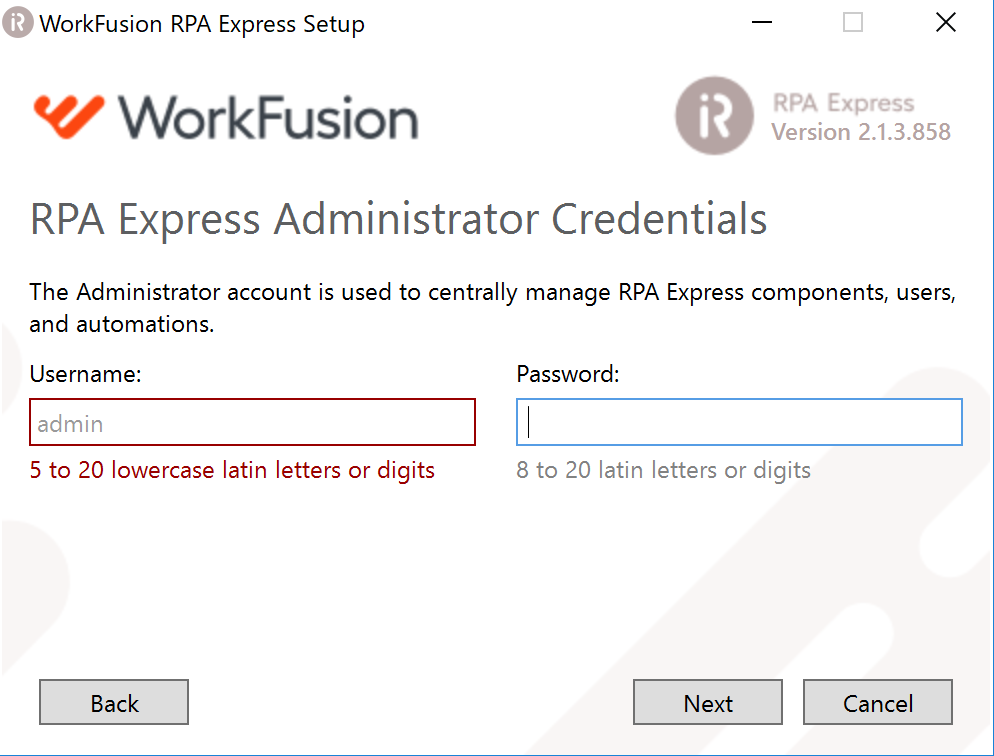The image size is (994, 756).
Task: Click the Password label
Action: click(567, 374)
